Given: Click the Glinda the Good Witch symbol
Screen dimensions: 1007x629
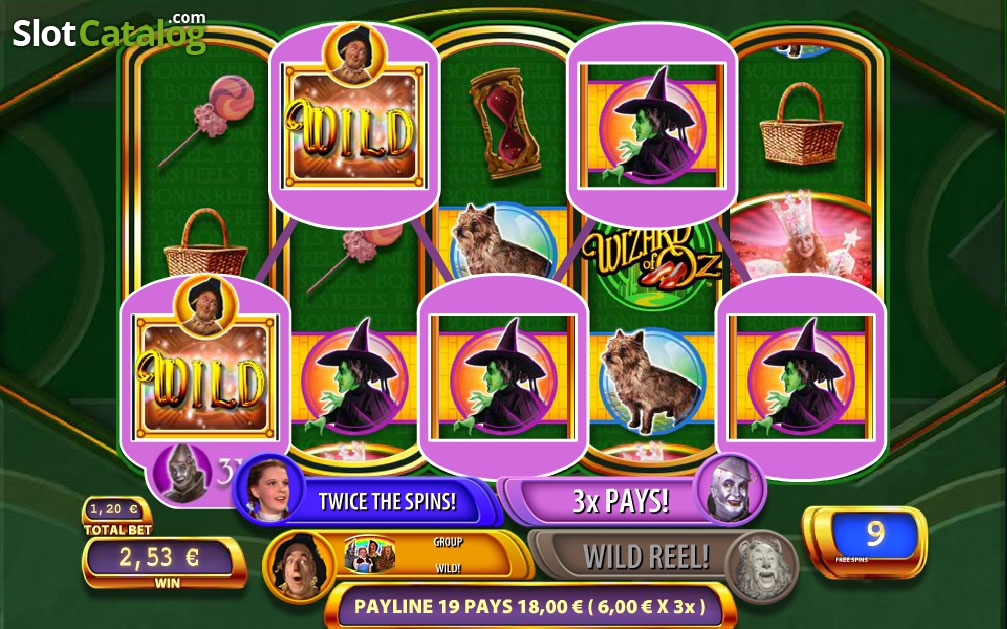Looking at the screenshot, I should coord(800,240).
